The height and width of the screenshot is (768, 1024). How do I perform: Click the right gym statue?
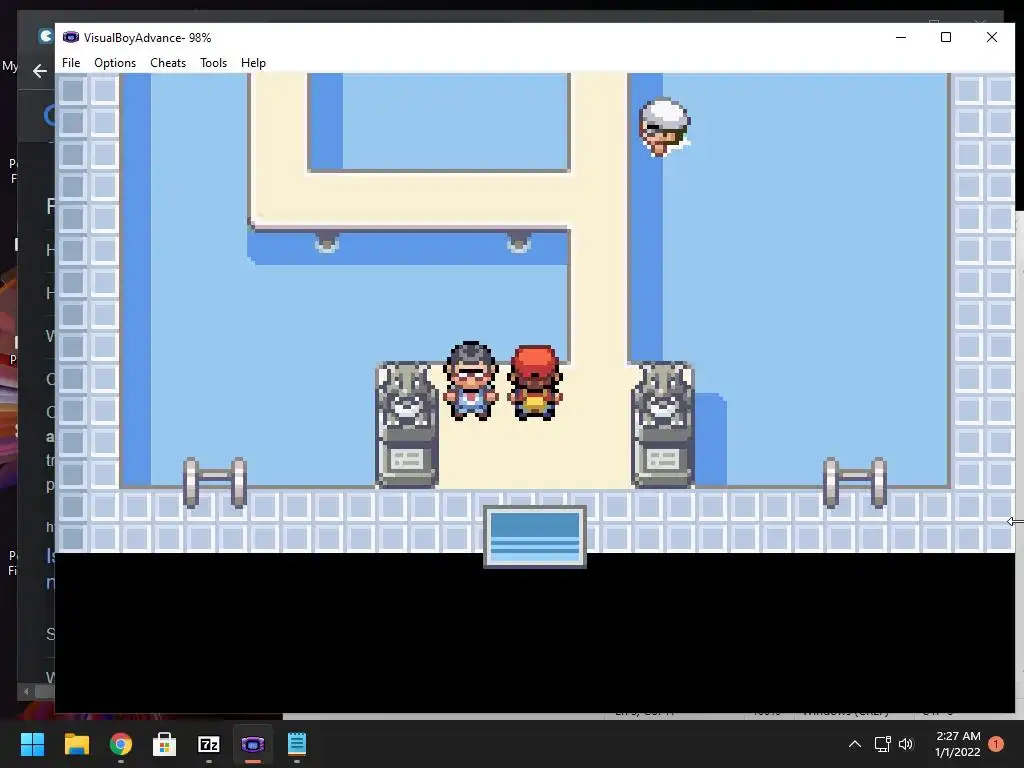663,424
